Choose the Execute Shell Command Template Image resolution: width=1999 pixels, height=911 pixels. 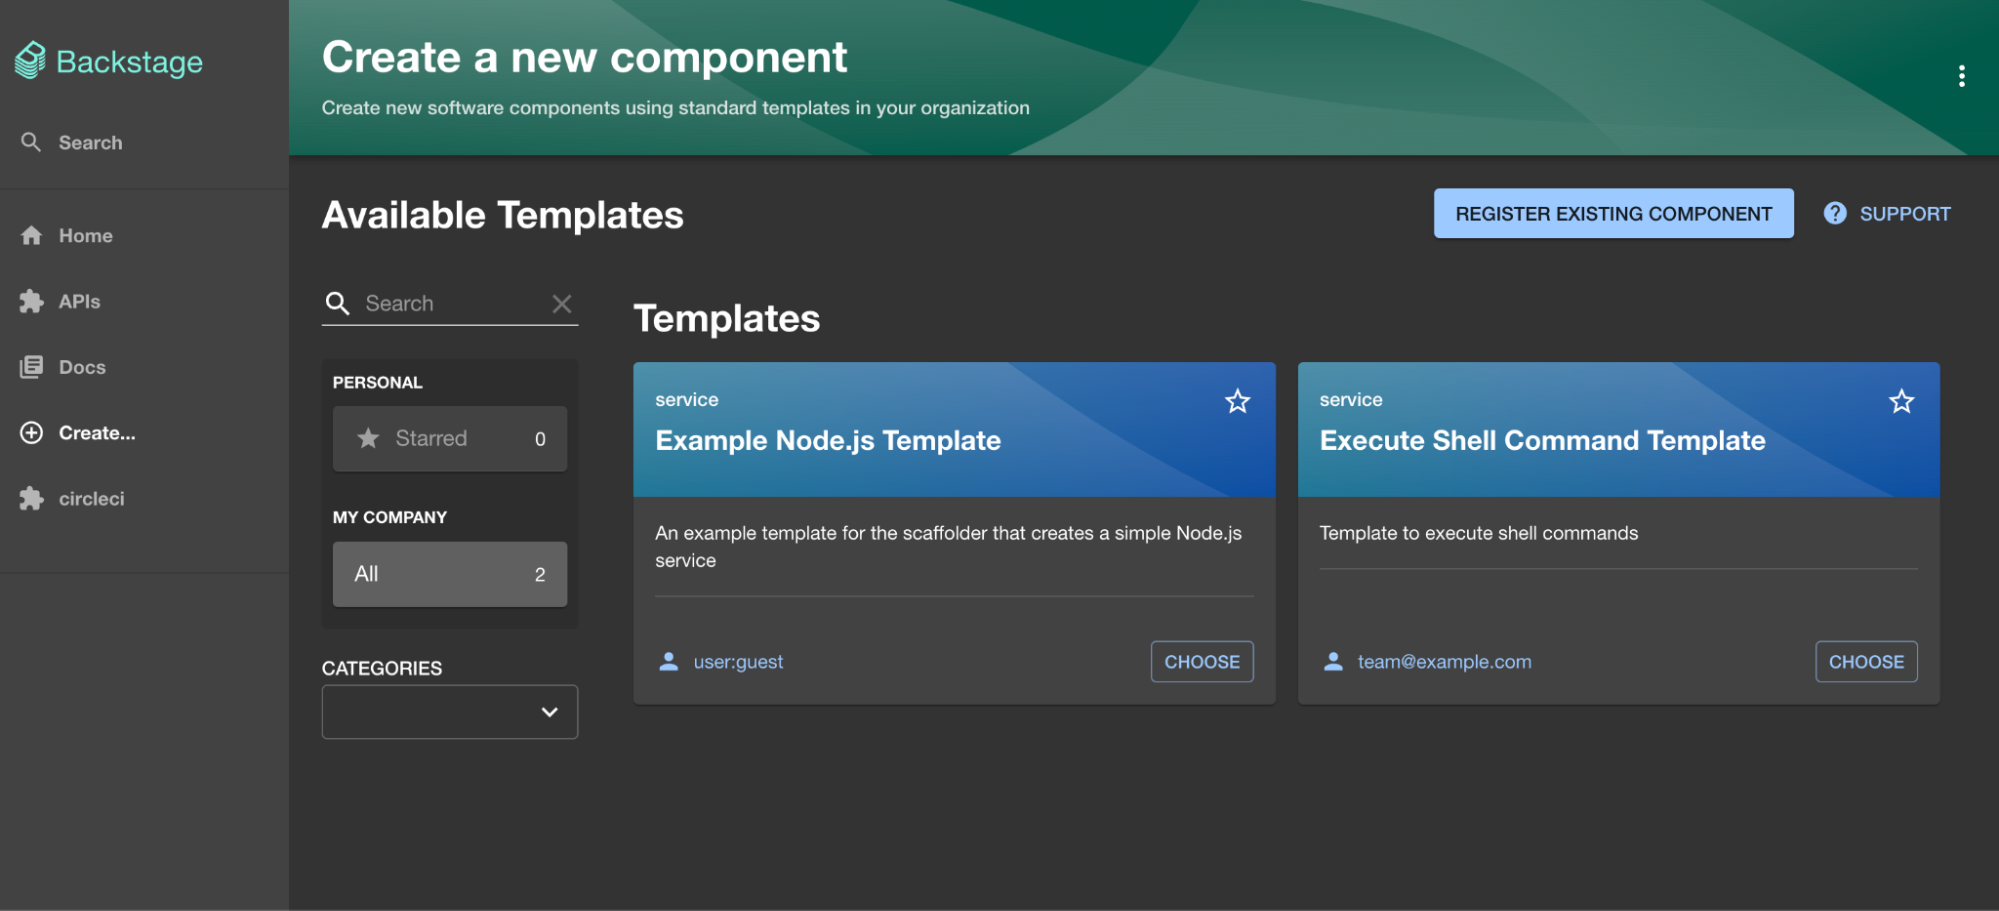tap(1866, 661)
